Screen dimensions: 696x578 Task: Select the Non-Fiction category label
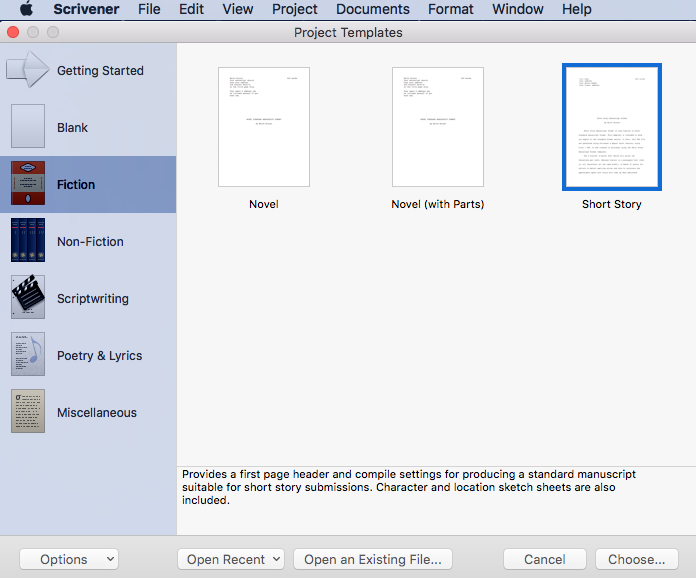(x=90, y=241)
